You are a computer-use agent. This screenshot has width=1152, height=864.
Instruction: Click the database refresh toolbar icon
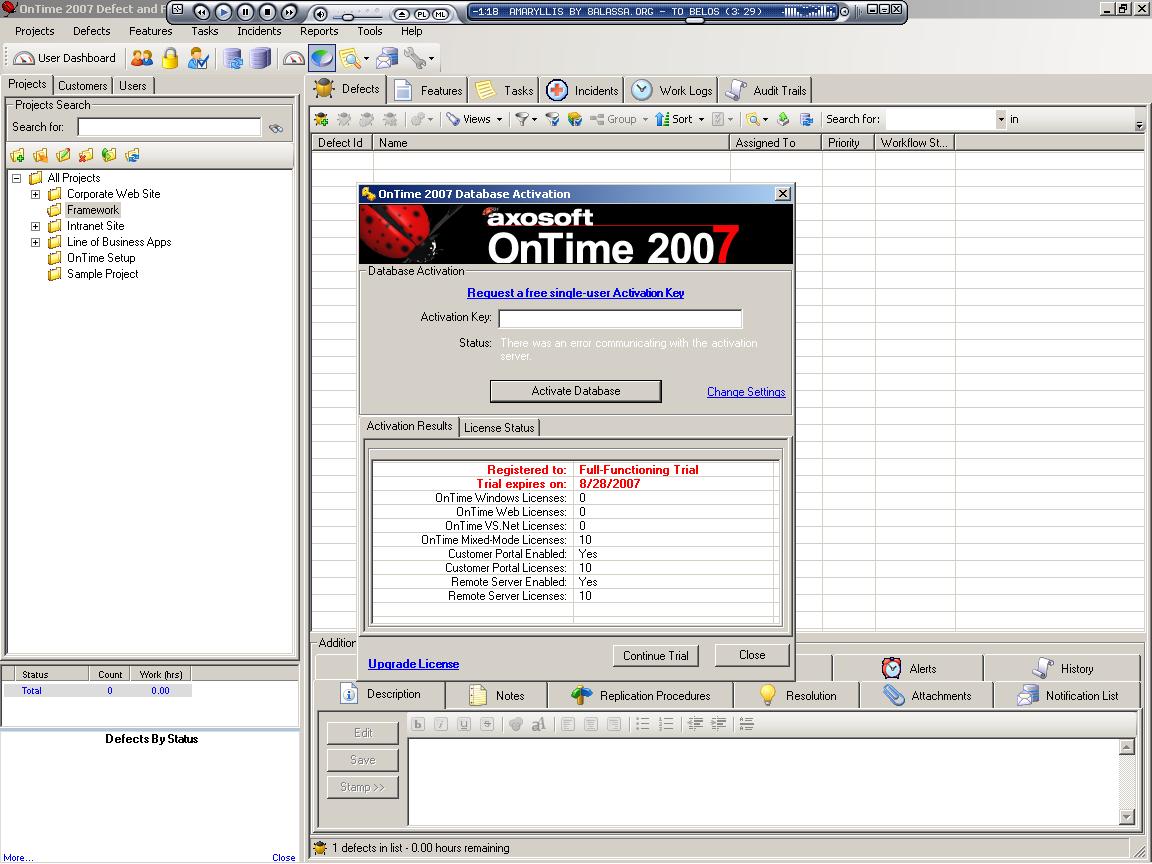[233, 58]
